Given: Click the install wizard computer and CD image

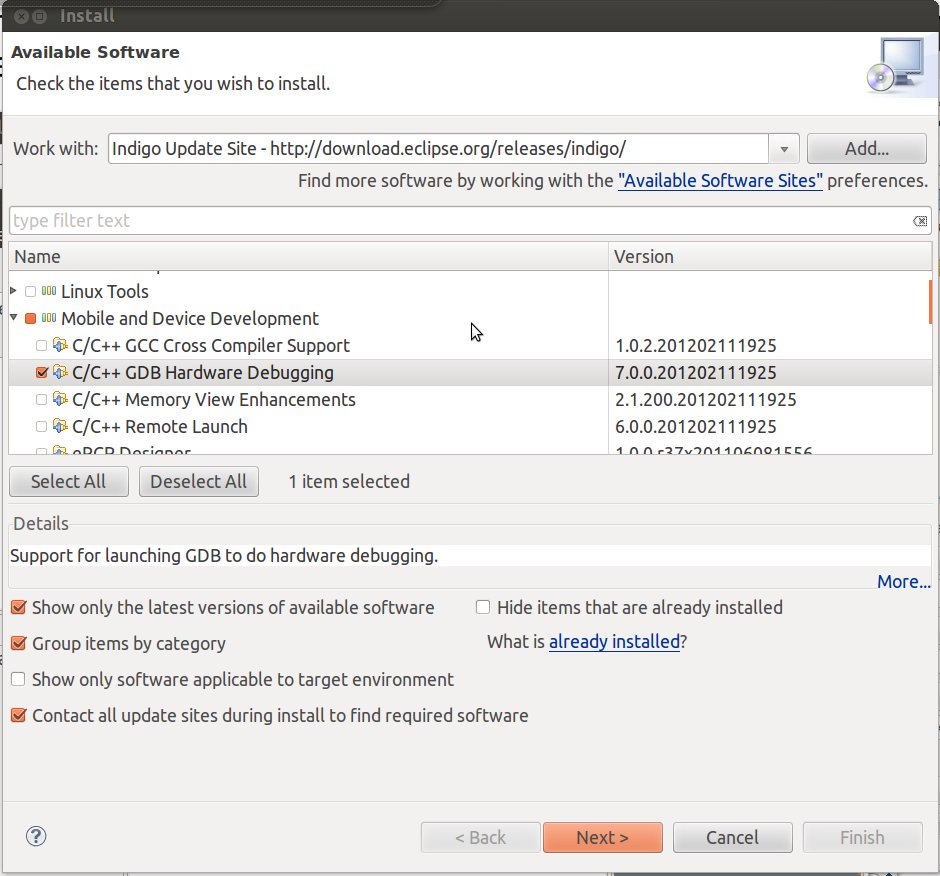Looking at the screenshot, I should click(896, 65).
